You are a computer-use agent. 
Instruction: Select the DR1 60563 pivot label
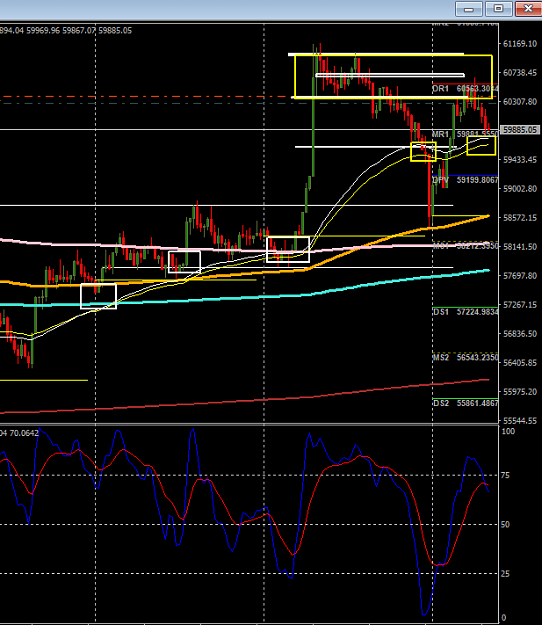point(465,88)
